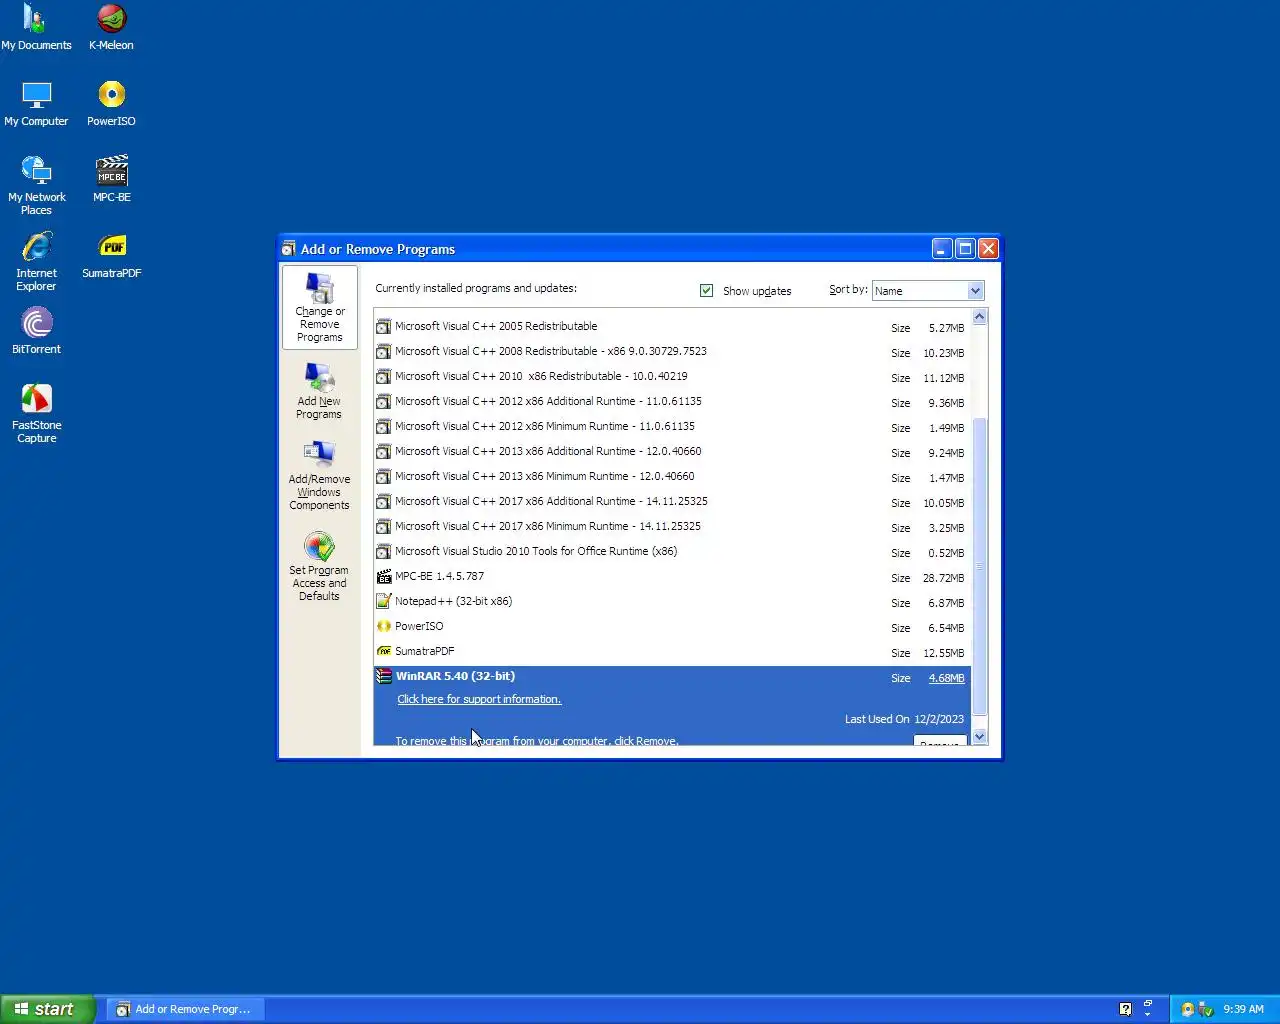
Task: Select Microsoft Visual C++ 2008 Redistributable row
Action: [x=671, y=351]
